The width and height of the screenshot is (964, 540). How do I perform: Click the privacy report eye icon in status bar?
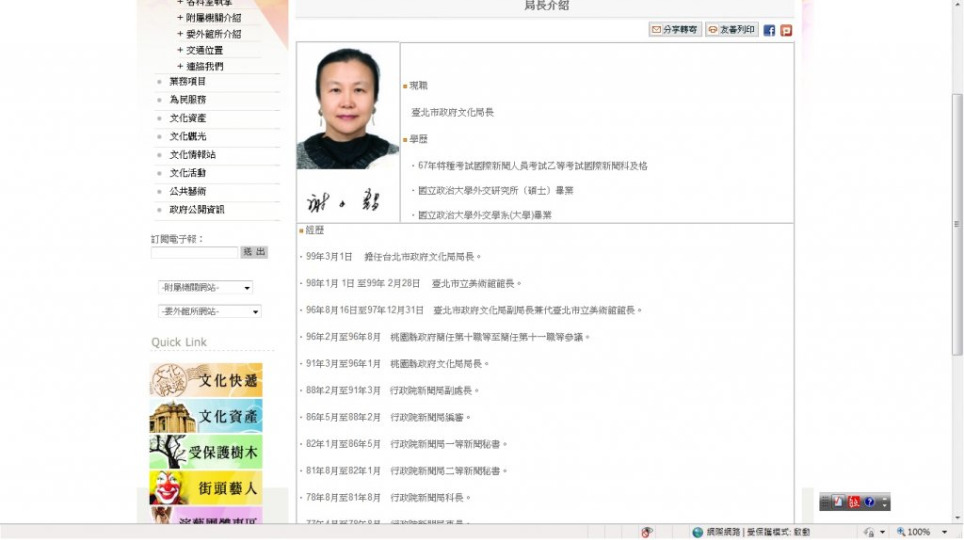coord(647,532)
